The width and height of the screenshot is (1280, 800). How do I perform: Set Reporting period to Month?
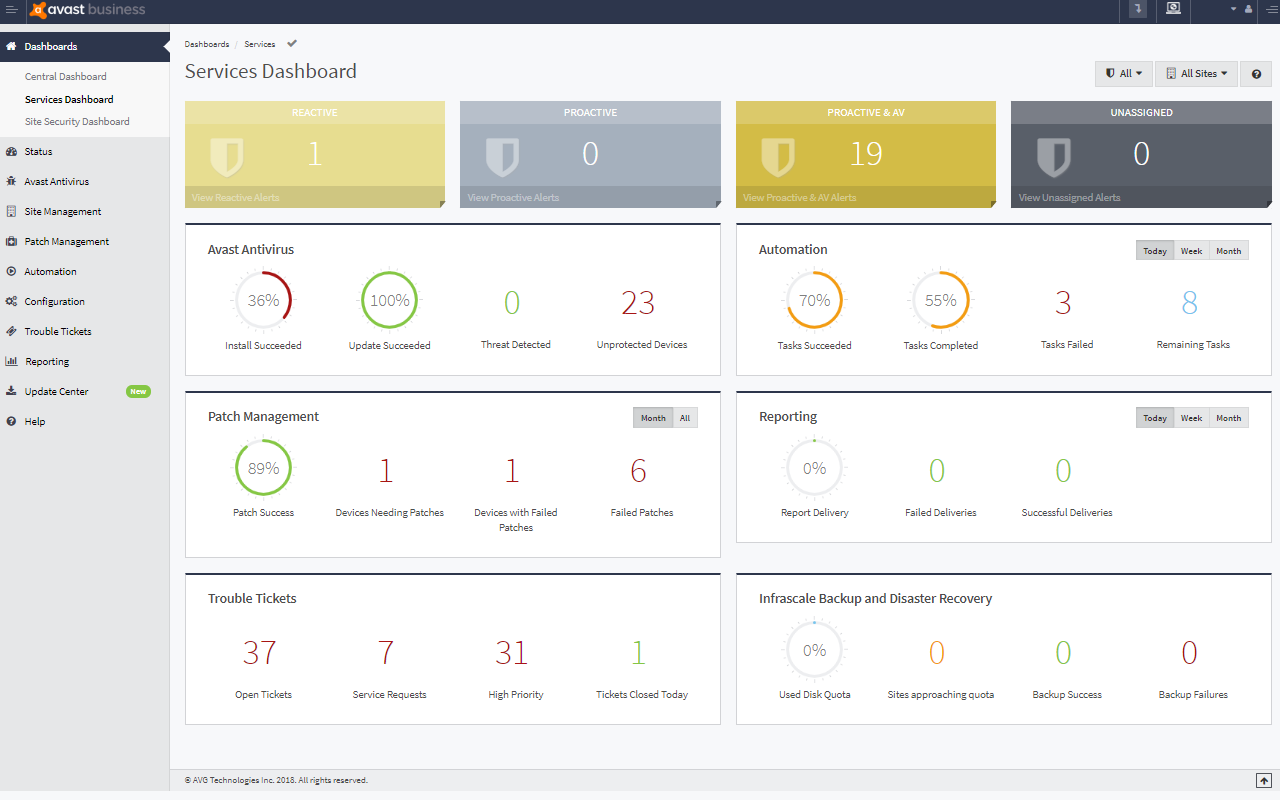pos(1228,417)
